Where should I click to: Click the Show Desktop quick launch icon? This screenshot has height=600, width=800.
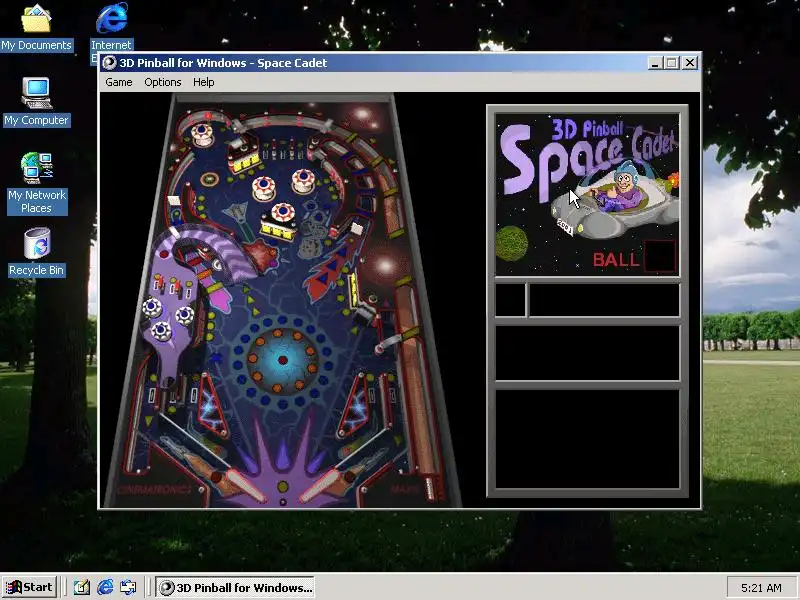[x=82, y=587]
